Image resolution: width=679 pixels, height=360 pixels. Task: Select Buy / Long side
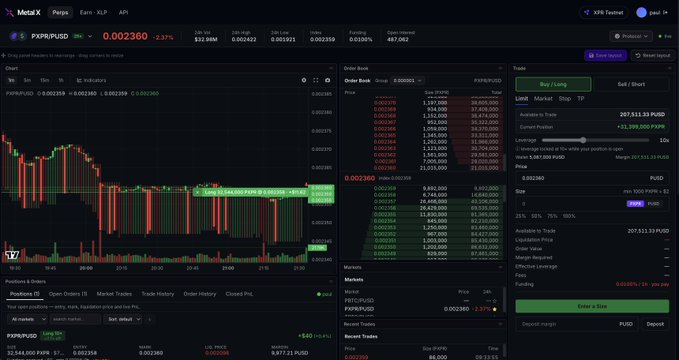[x=553, y=84]
